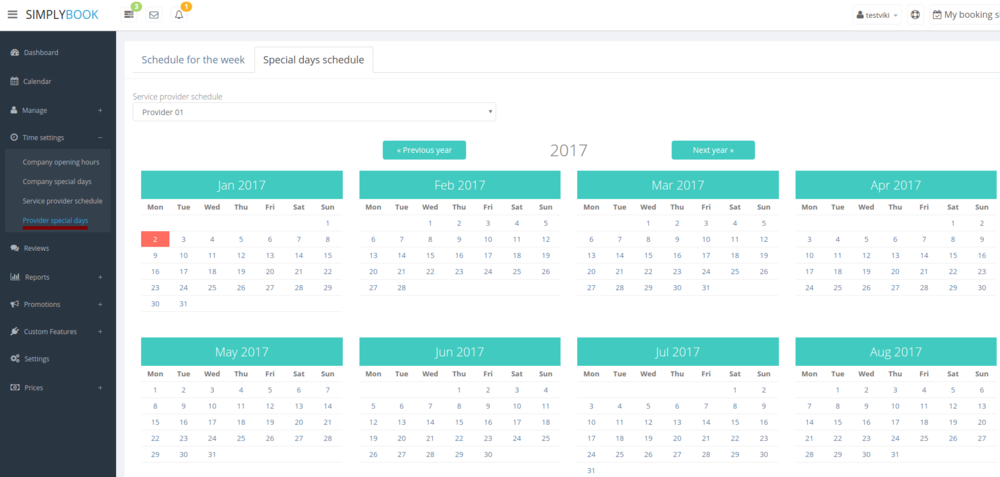Select the Special days schedule tab

[313, 60]
